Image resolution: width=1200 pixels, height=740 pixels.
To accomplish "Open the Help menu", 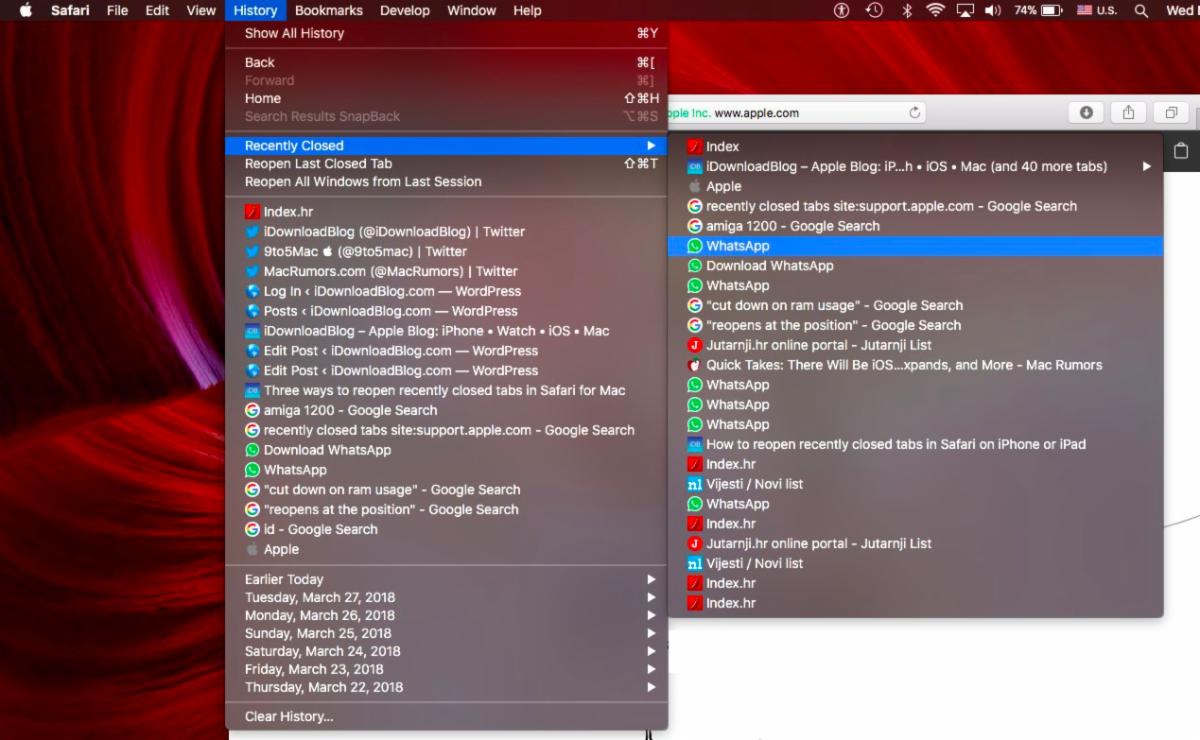I will (527, 10).
